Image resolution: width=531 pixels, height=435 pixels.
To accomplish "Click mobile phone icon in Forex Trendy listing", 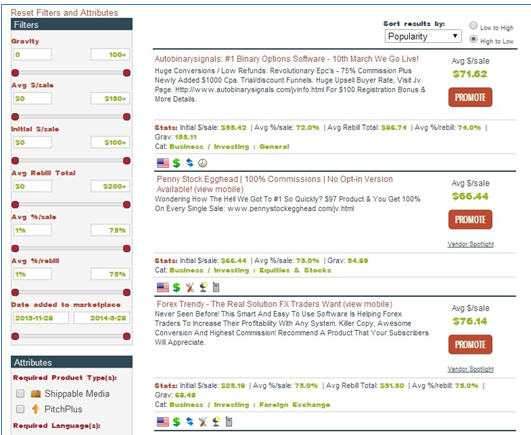I will coord(229,422).
